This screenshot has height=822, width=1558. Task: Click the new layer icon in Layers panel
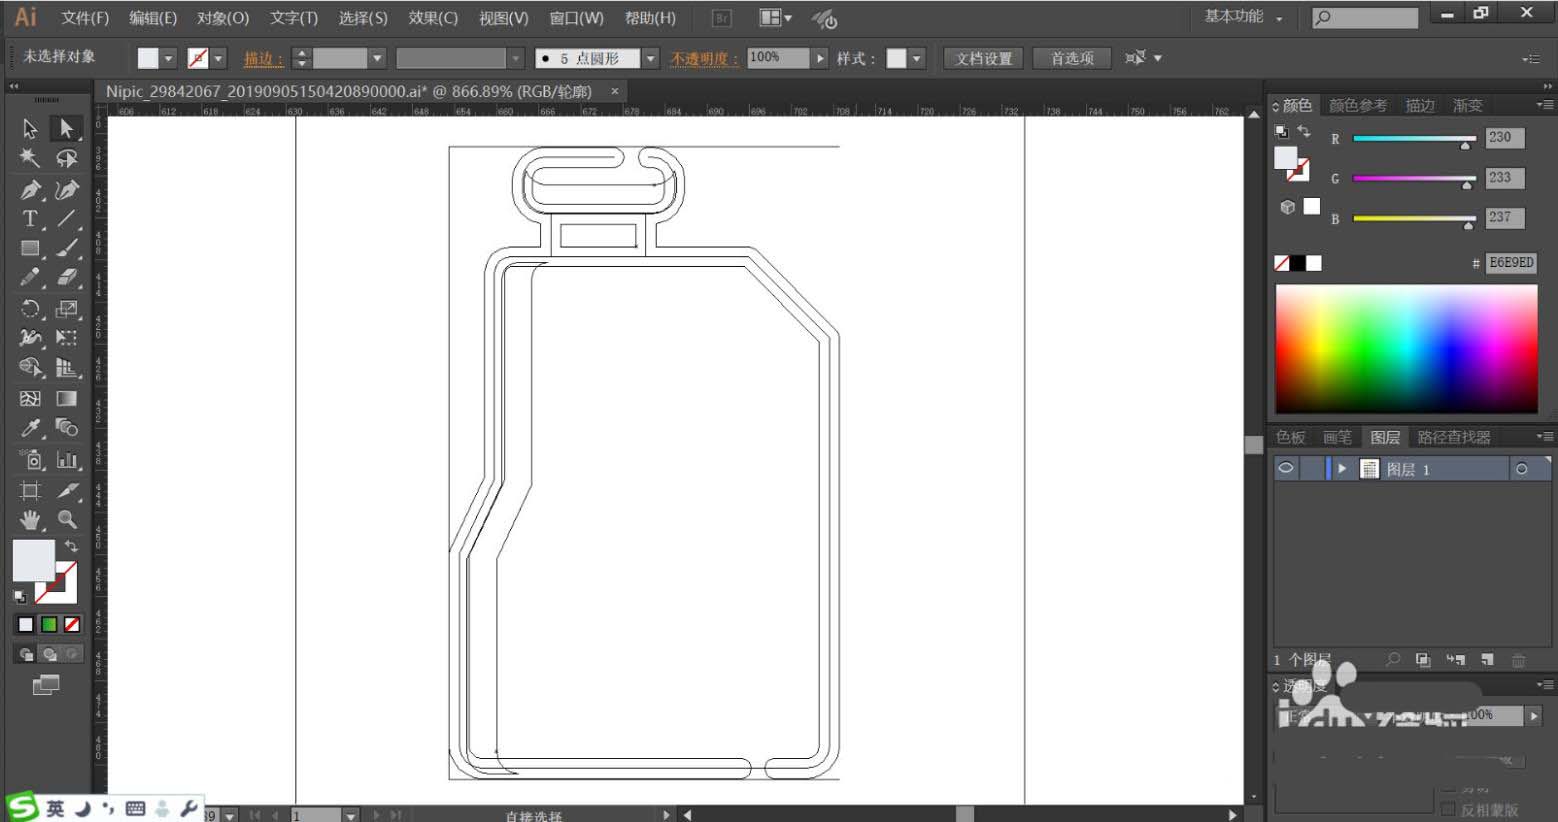click(x=1487, y=660)
